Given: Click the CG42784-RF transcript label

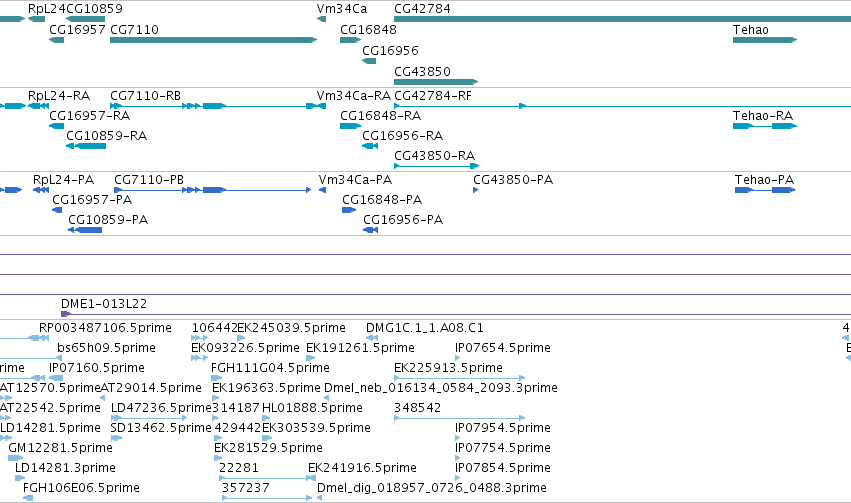Looking at the screenshot, I should click(433, 95).
